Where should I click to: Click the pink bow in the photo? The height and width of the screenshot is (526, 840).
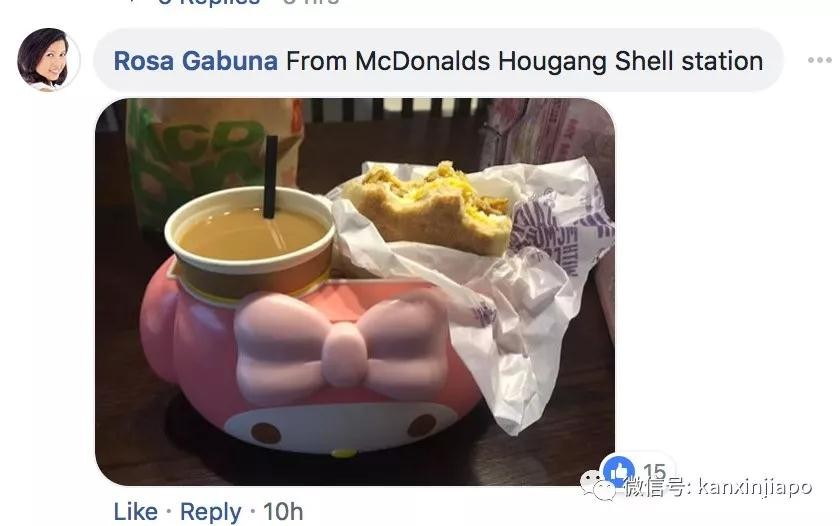coord(341,347)
